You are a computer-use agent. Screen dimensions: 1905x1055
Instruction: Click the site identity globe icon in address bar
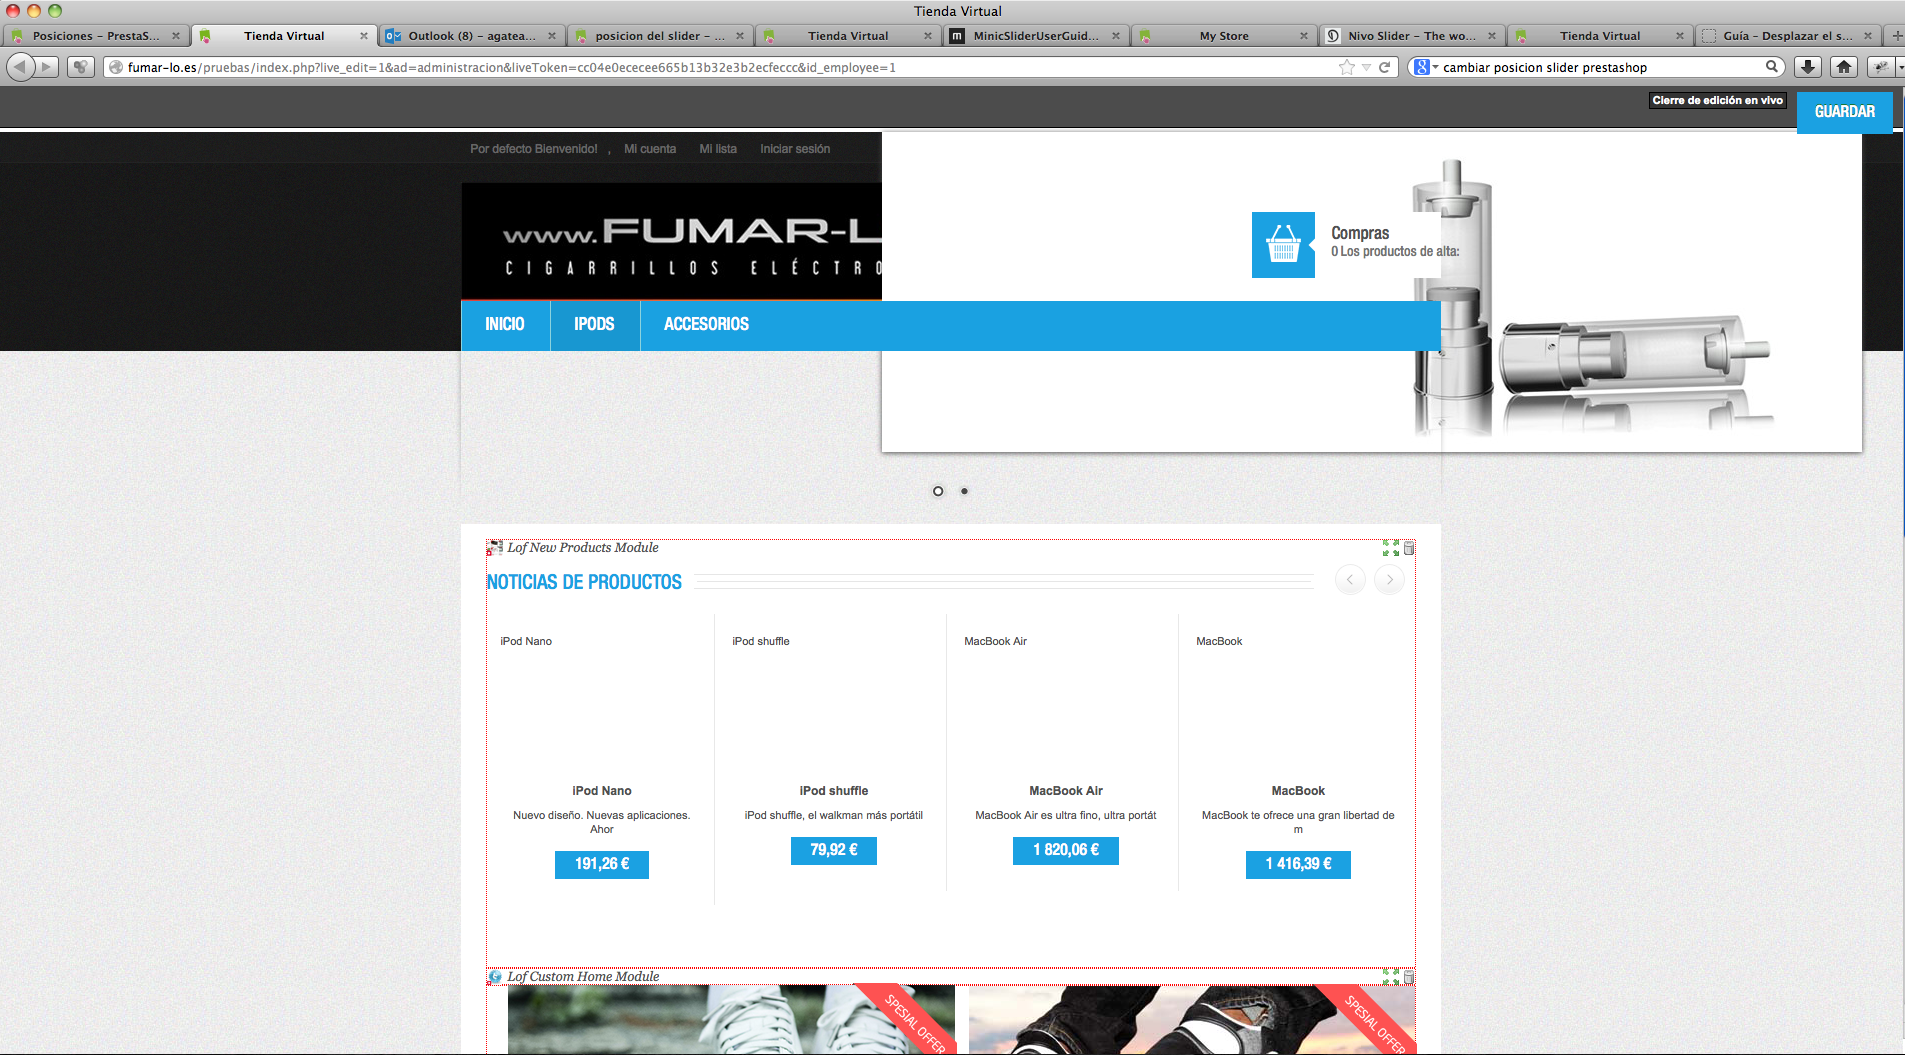click(116, 67)
